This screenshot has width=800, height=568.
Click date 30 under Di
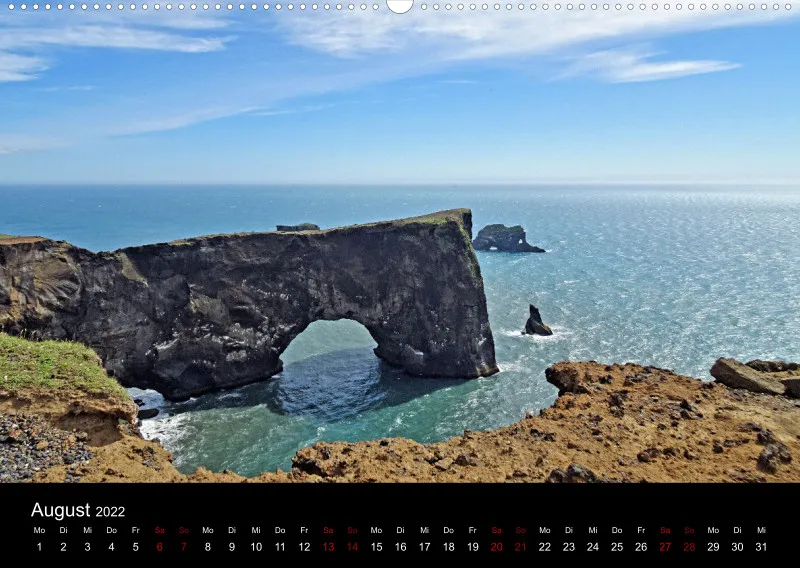(x=737, y=547)
